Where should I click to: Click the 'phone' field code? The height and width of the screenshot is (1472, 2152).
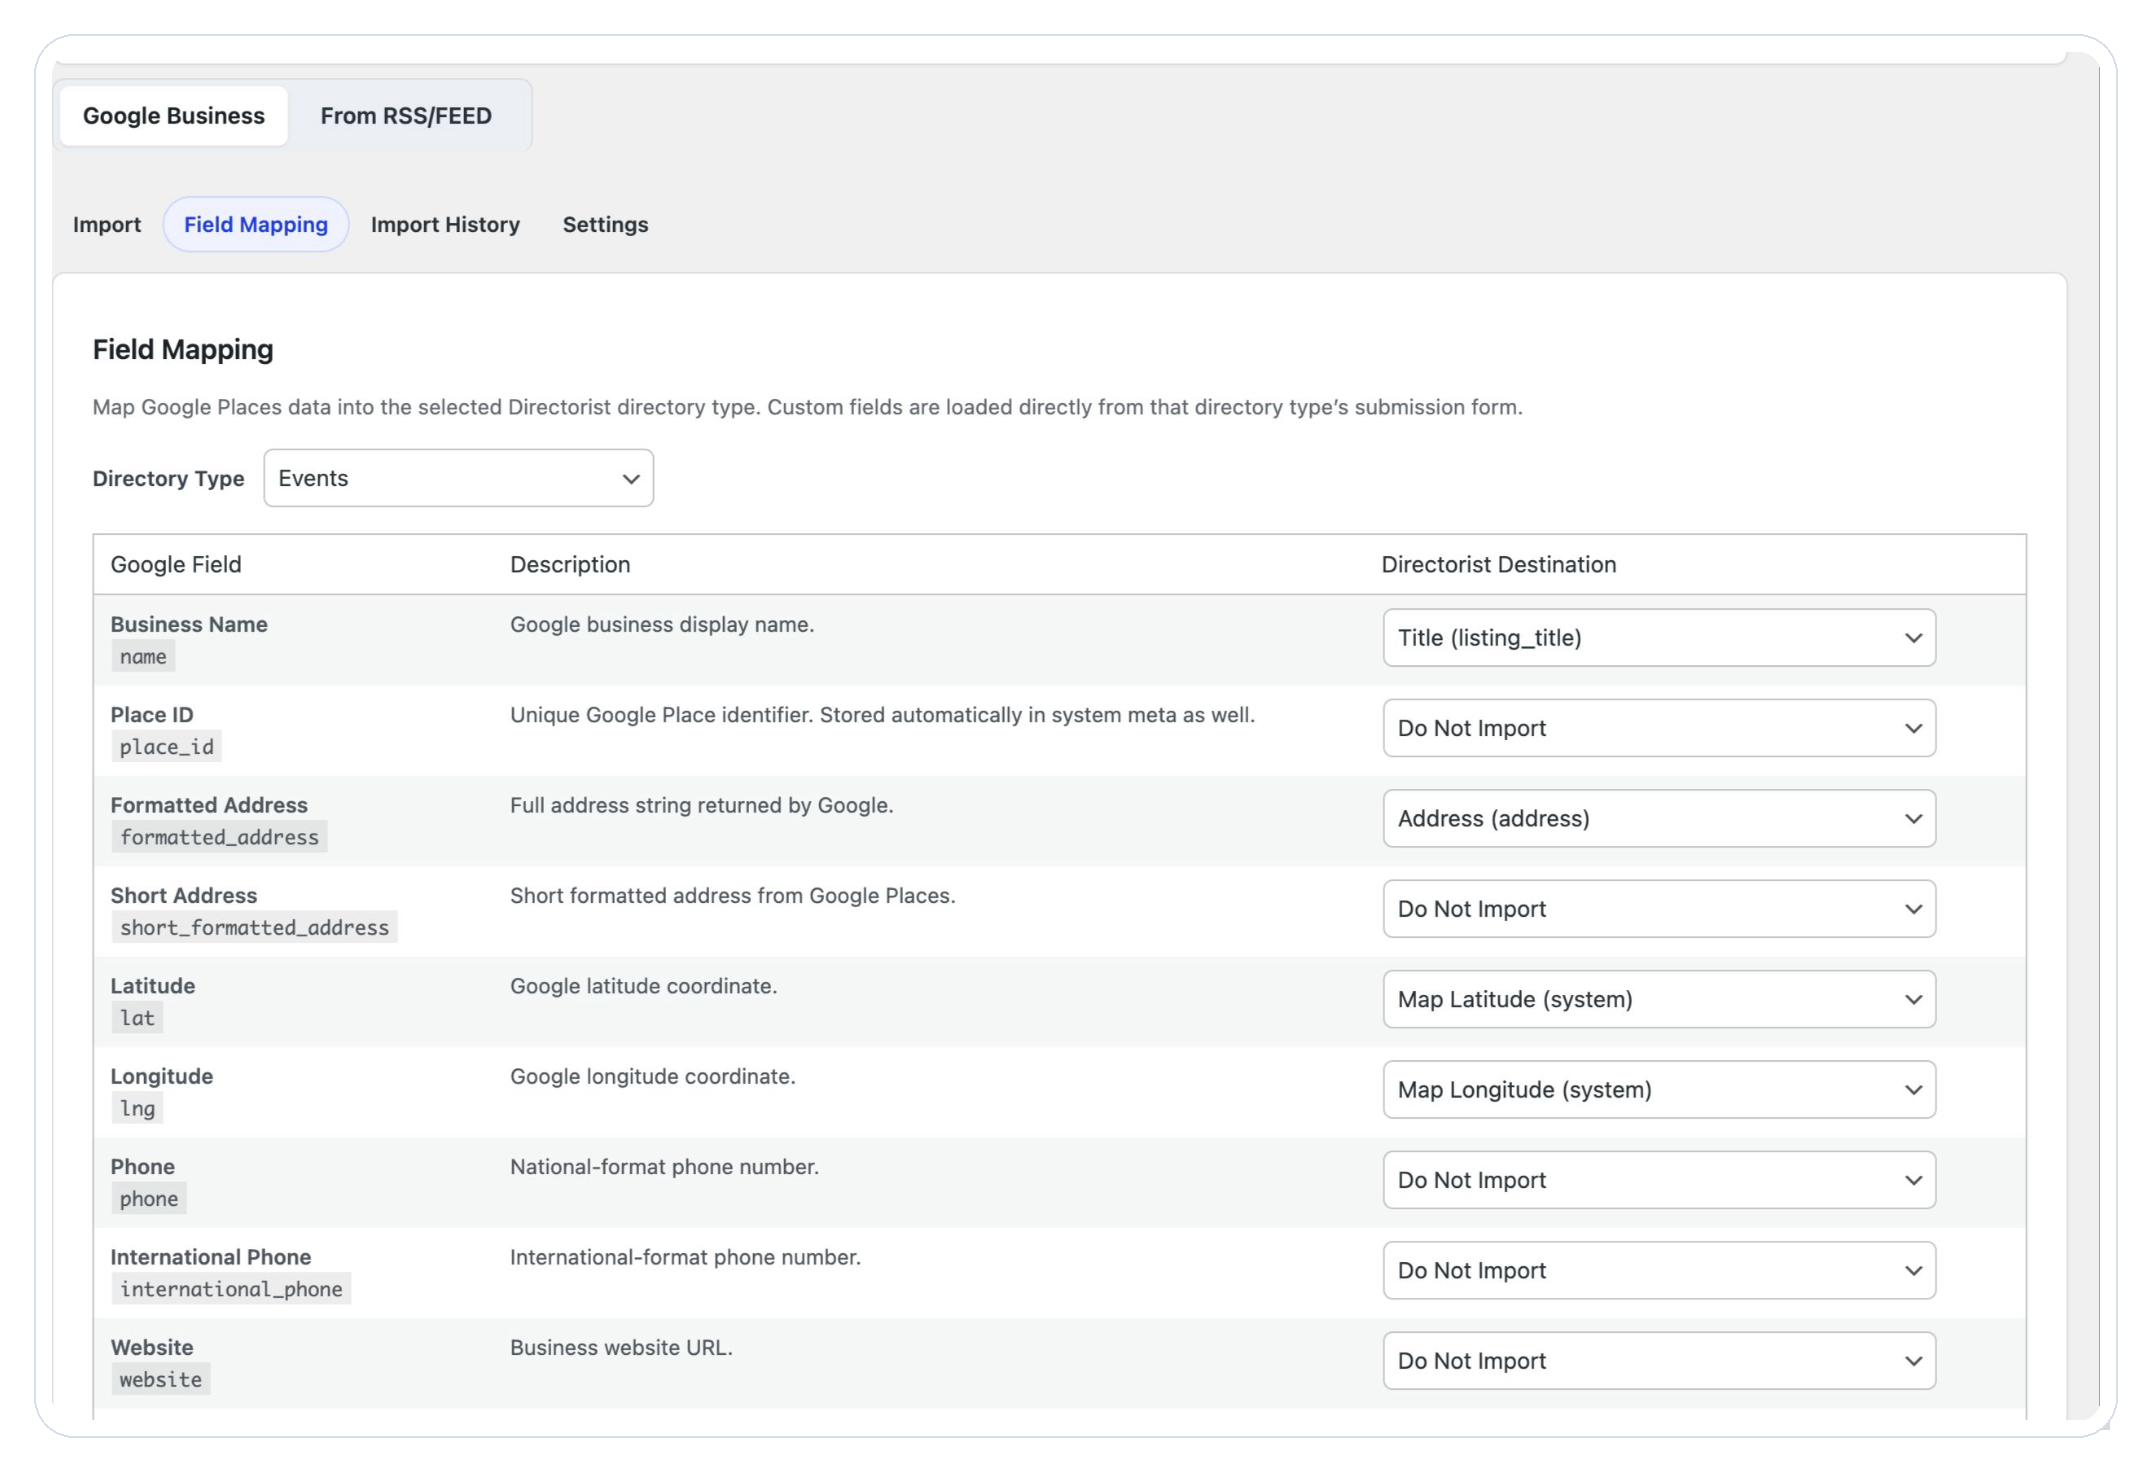[x=149, y=1199]
